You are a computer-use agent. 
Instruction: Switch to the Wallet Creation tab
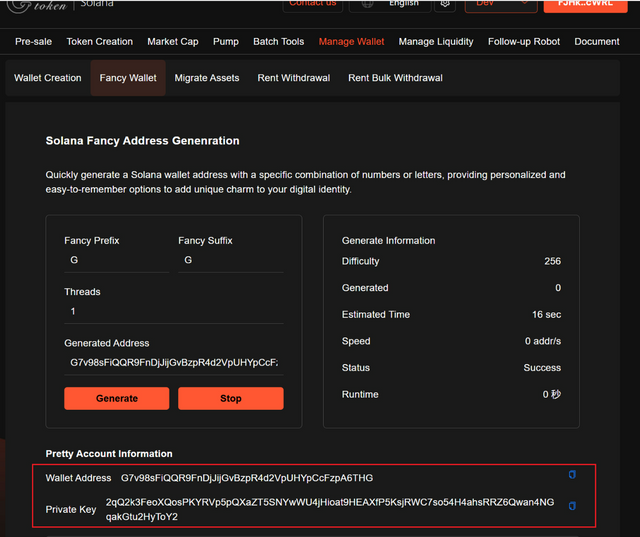click(x=48, y=78)
